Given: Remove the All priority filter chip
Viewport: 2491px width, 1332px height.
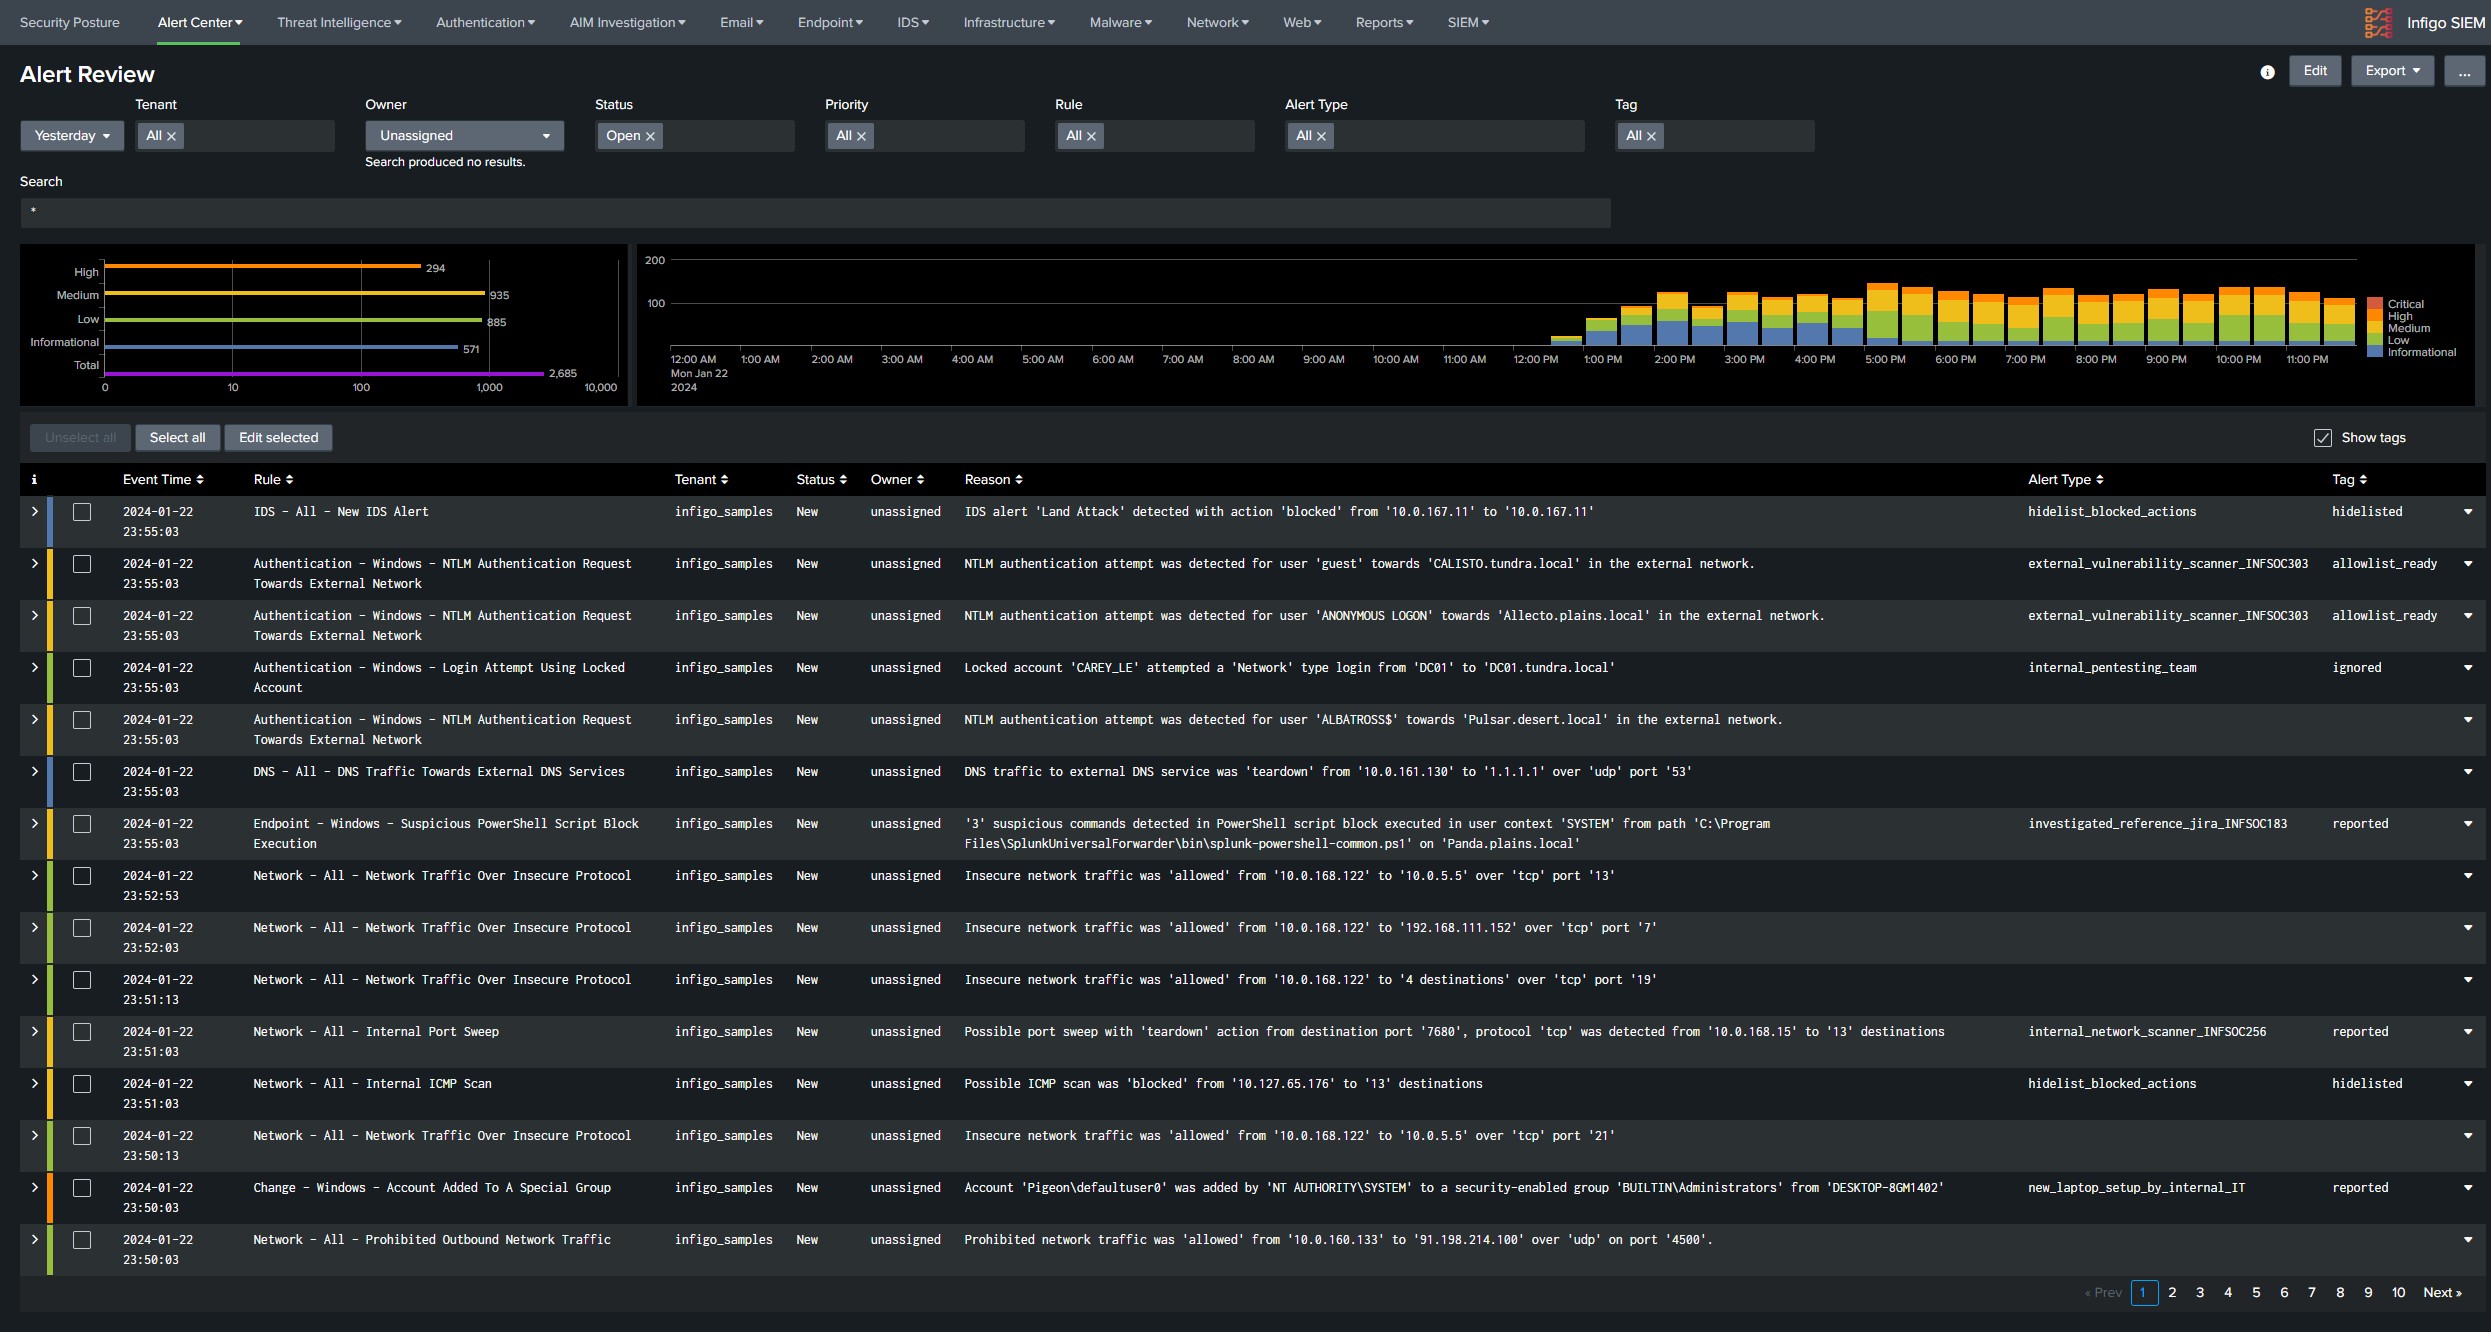Looking at the screenshot, I should point(861,136).
